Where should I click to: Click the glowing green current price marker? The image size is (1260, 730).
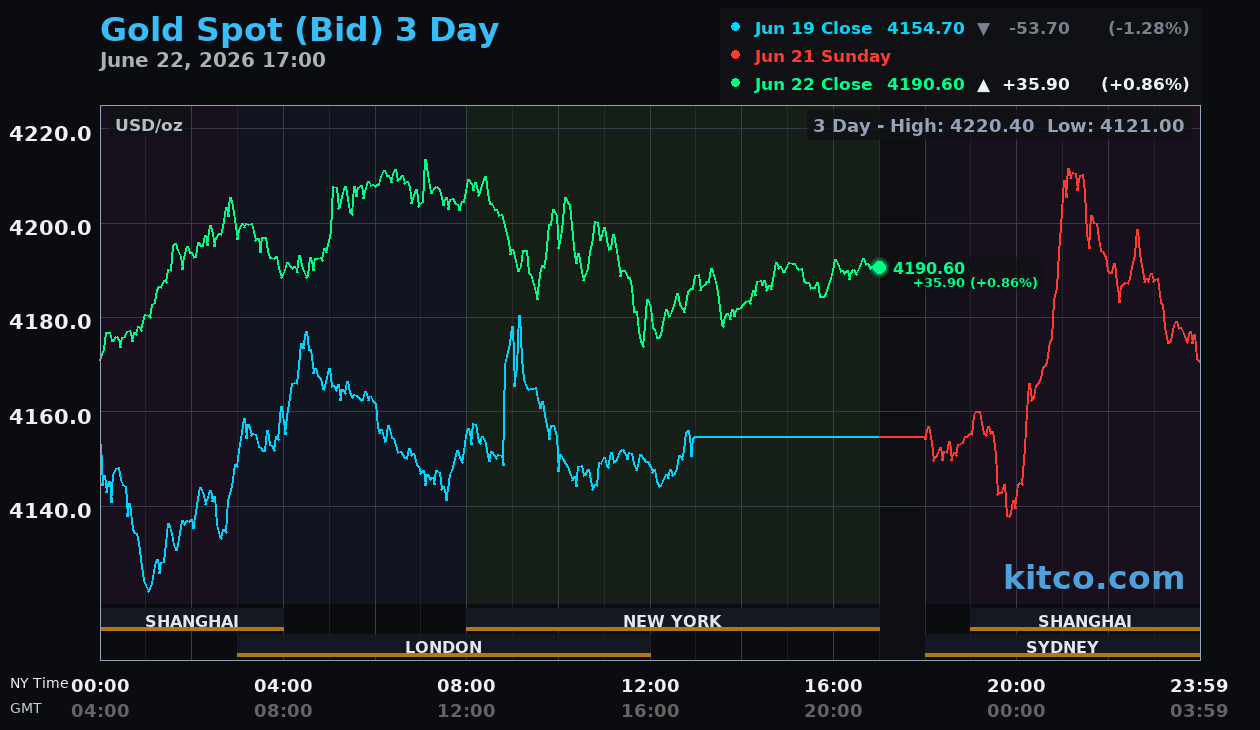(x=879, y=267)
